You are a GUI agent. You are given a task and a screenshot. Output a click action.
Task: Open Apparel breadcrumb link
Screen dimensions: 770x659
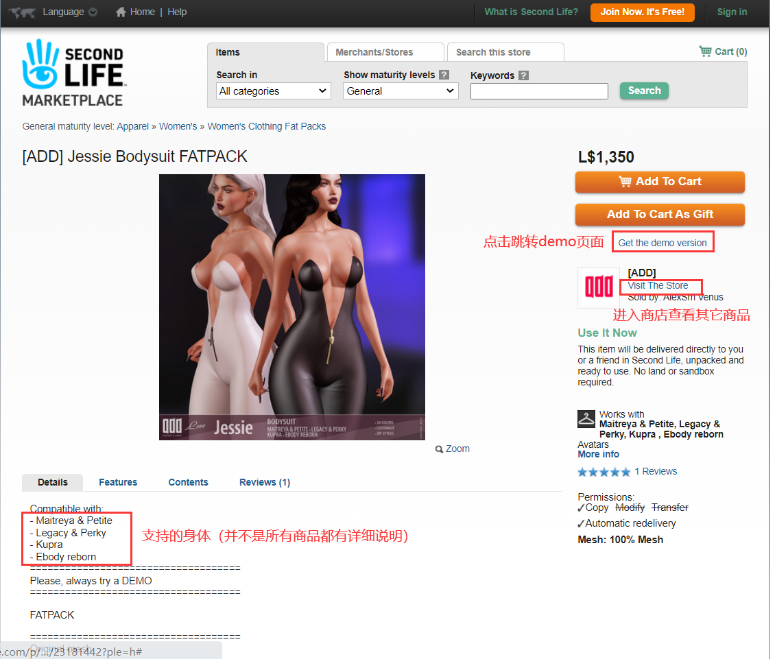(x=133, y=126)
